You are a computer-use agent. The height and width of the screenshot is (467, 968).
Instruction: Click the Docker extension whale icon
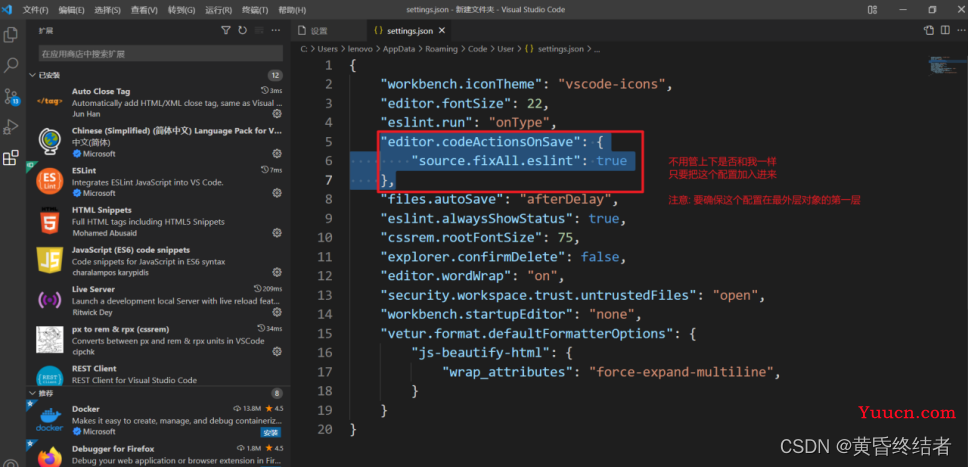49,420
